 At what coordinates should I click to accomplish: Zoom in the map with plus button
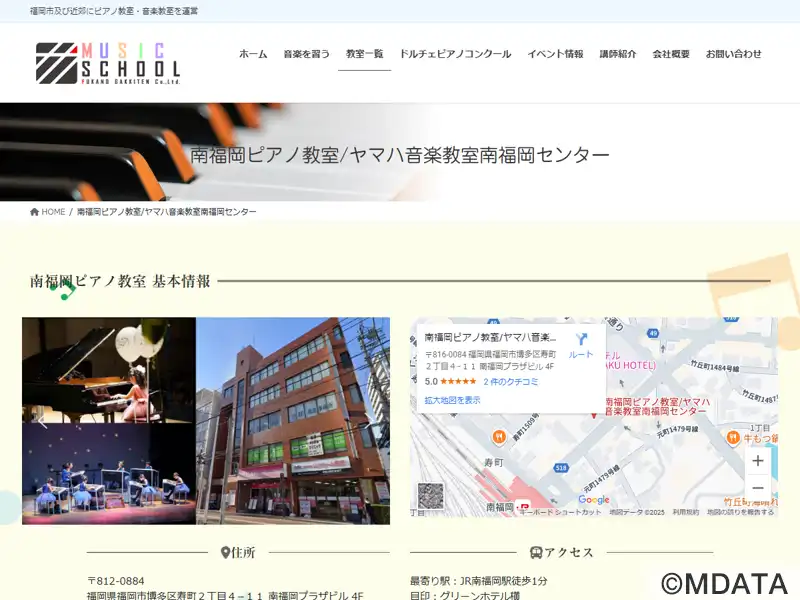(x=758, y=461)
